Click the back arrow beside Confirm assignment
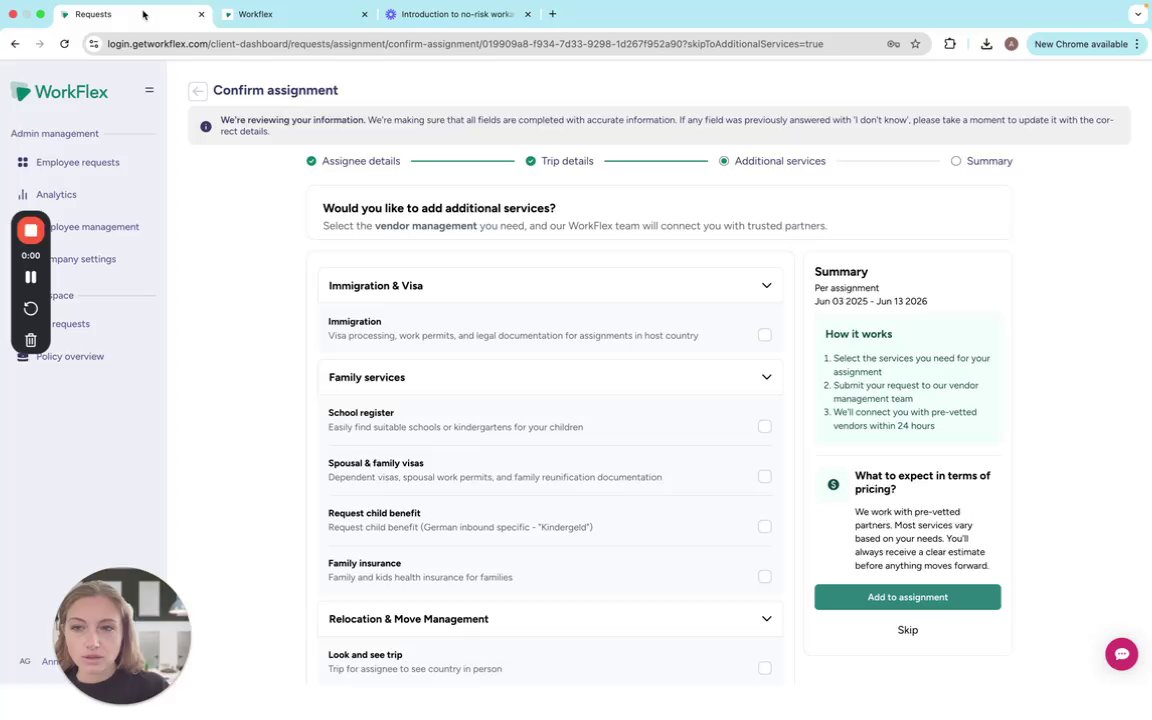The width and height of the screenshot is (1152, 720). pos(198,91)
